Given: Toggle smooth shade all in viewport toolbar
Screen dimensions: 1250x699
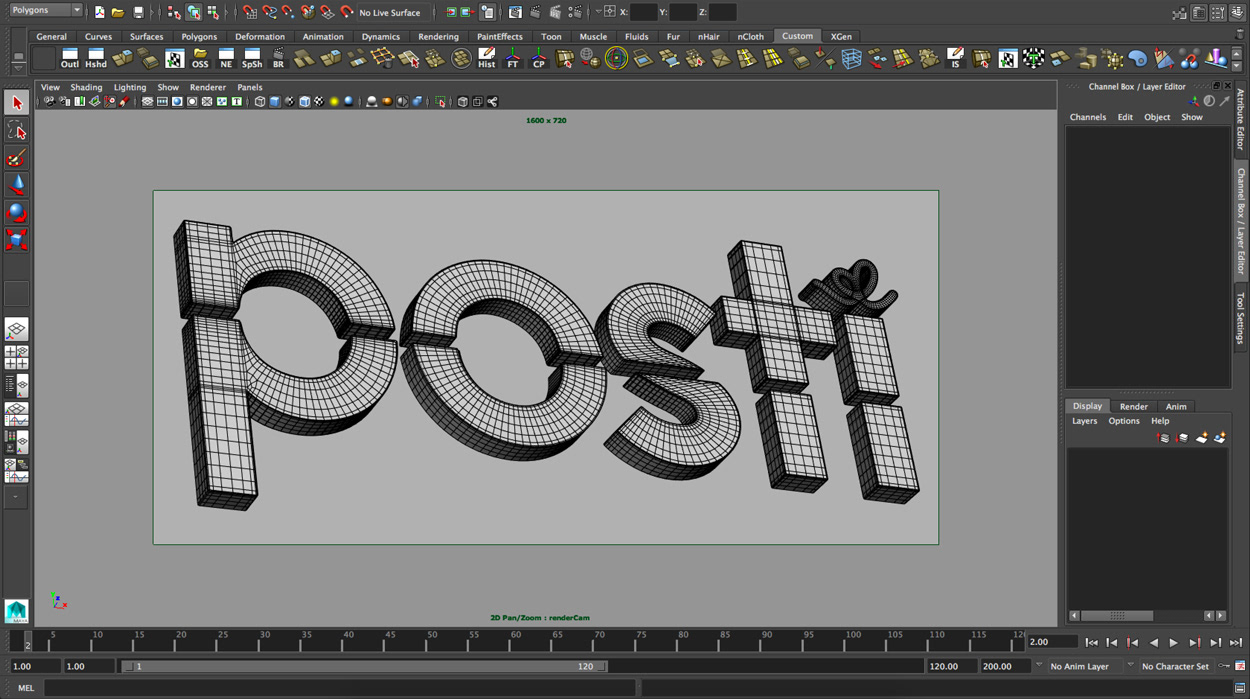Looking at the screenshot, I should coord(275,101).
